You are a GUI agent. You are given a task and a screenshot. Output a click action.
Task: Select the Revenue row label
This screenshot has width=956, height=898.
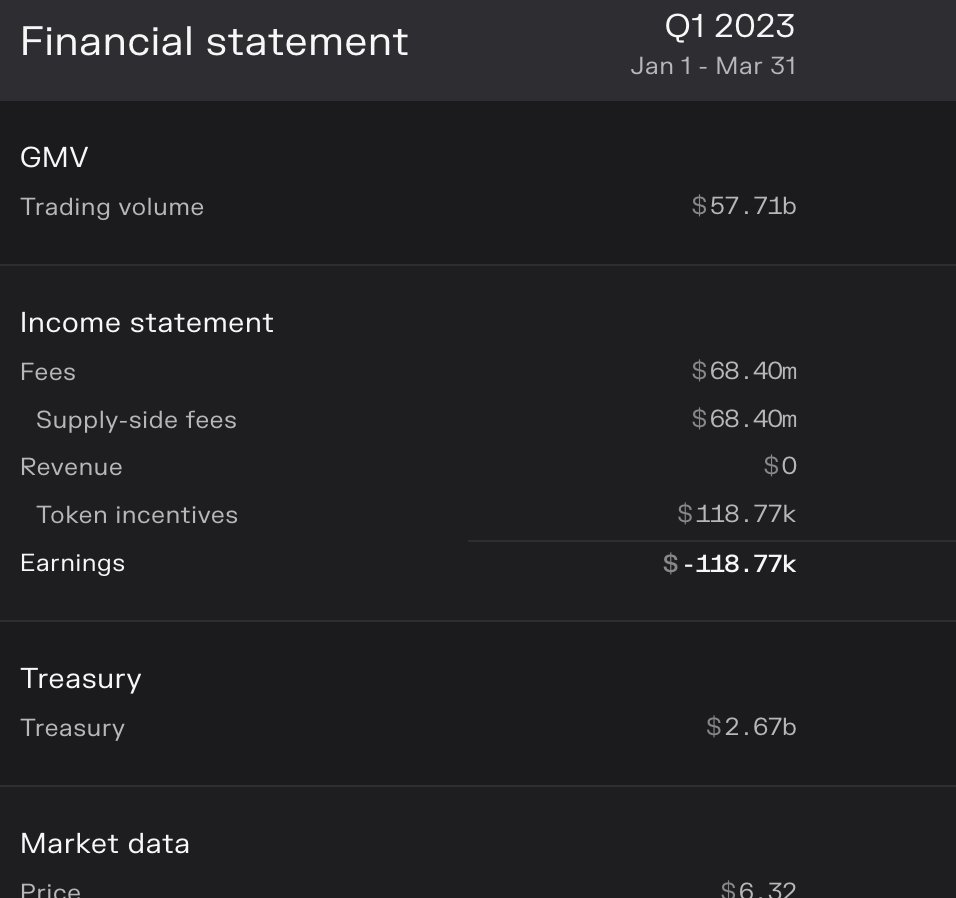pyautogui.click(x=71, y=467)
